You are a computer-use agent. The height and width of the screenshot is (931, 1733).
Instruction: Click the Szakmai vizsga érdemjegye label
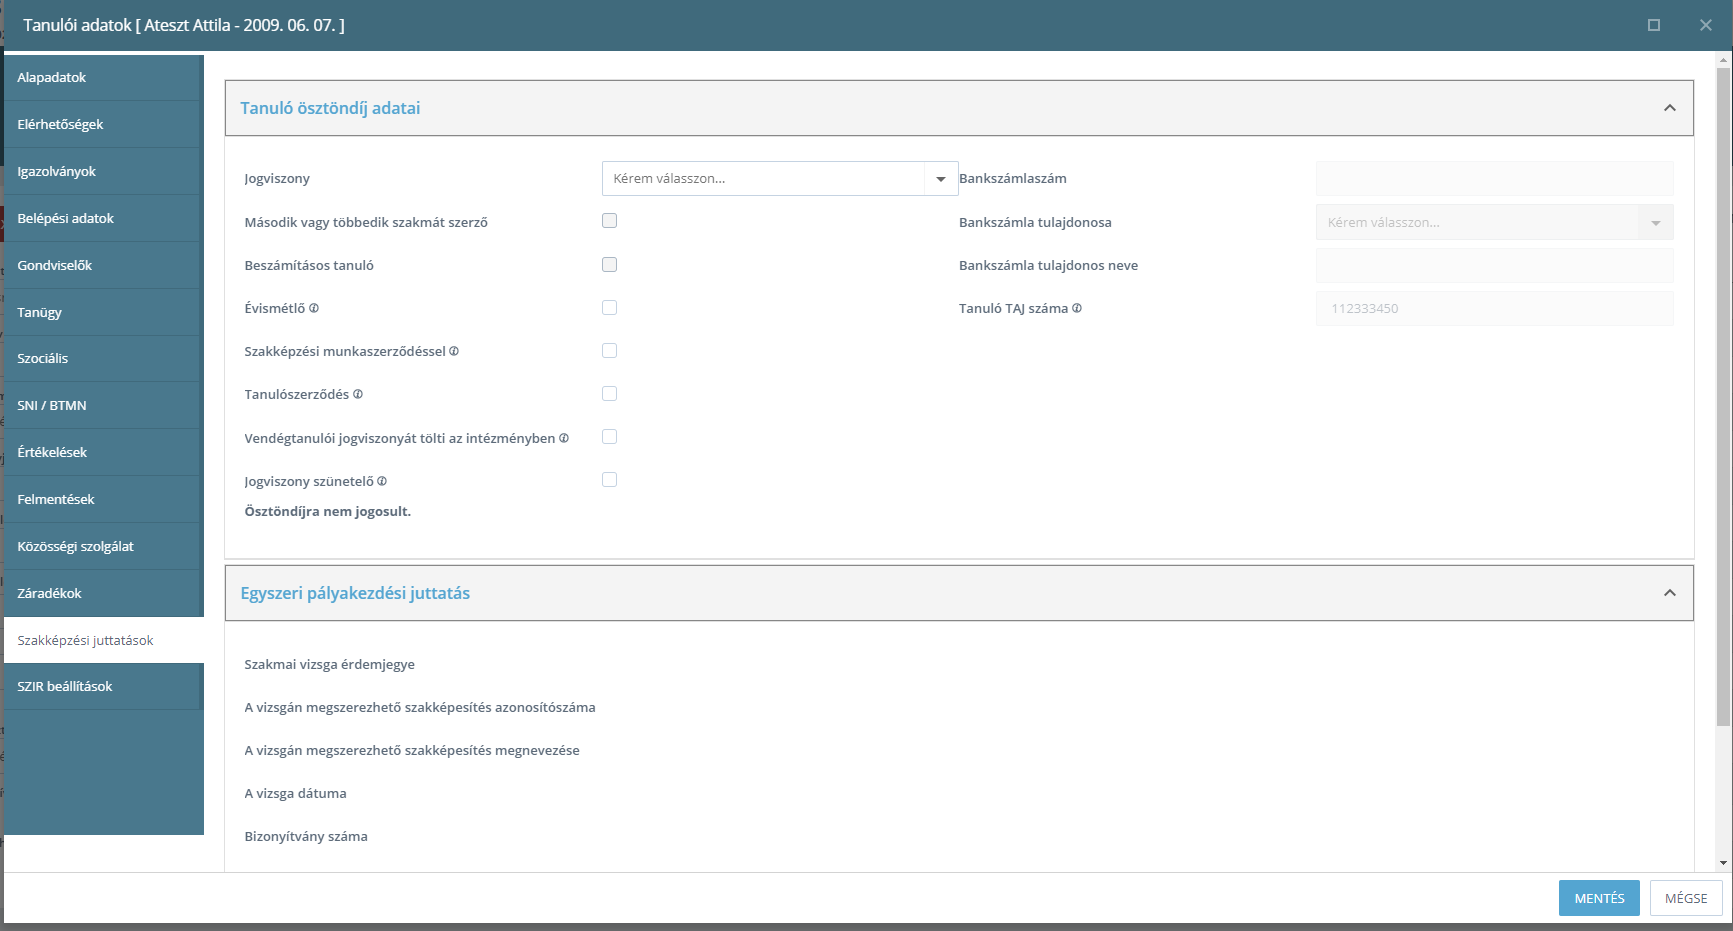pyautogui.click(x=329, y=664)
